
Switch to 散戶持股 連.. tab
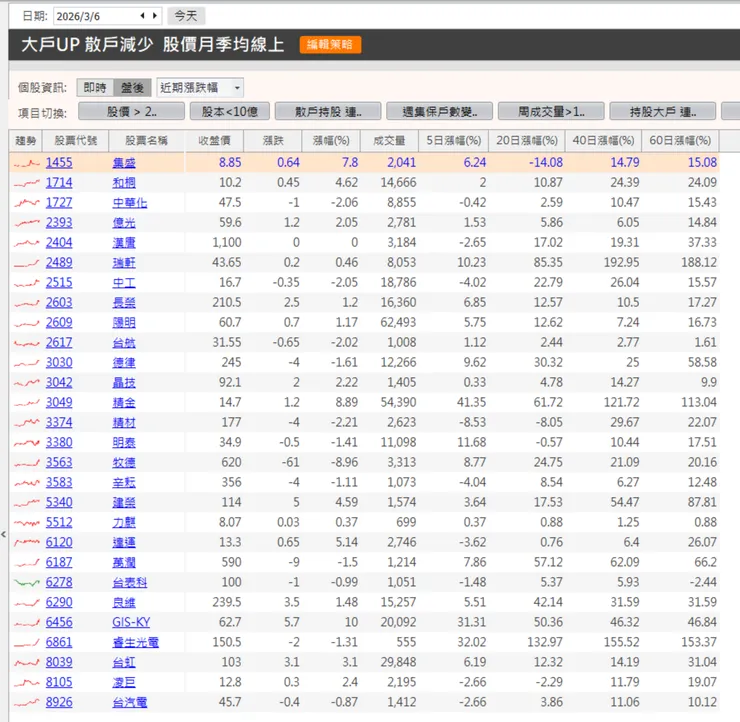click(328, 112)
